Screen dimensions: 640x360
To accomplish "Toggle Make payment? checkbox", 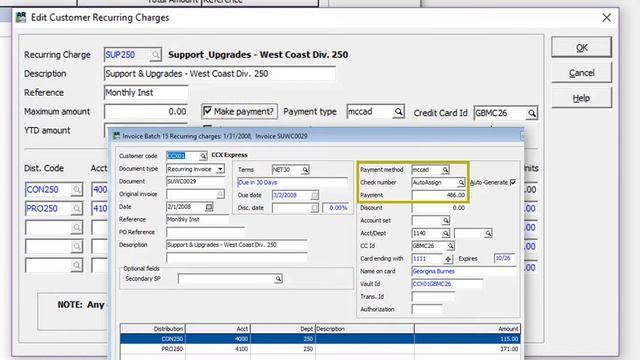I will (x=208, y=111).
